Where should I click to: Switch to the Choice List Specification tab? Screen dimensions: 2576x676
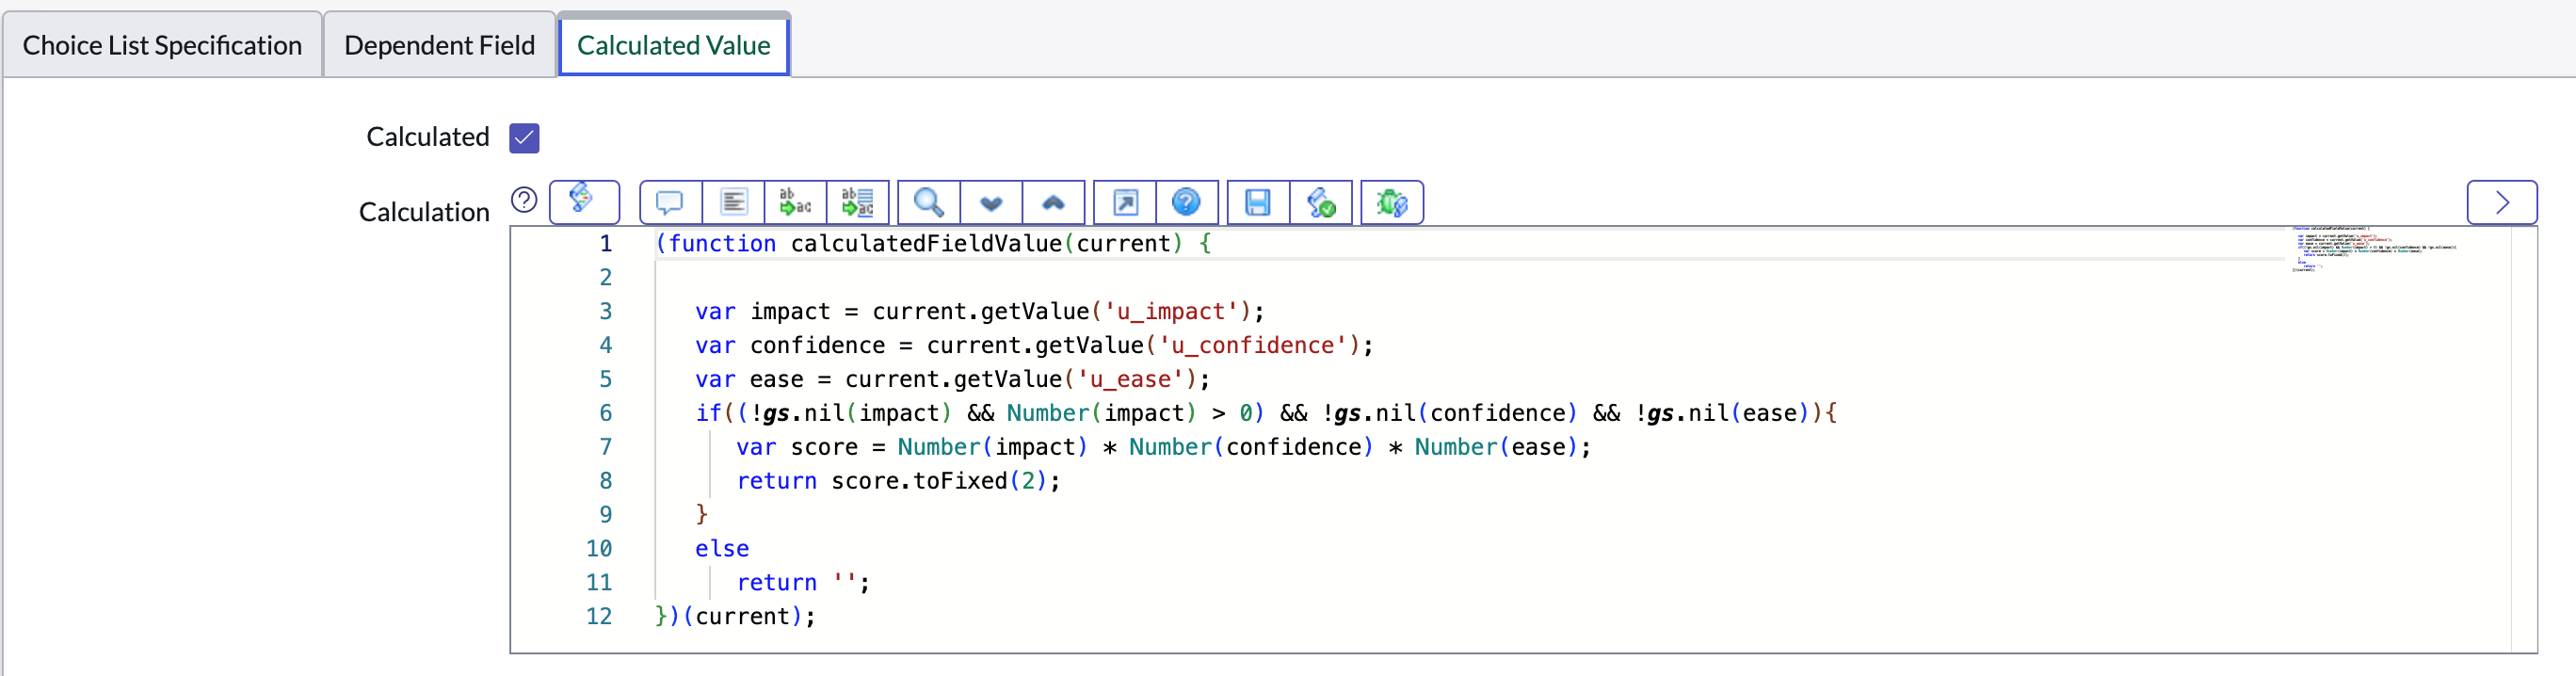pyautogui.click(x=162, y=45)
